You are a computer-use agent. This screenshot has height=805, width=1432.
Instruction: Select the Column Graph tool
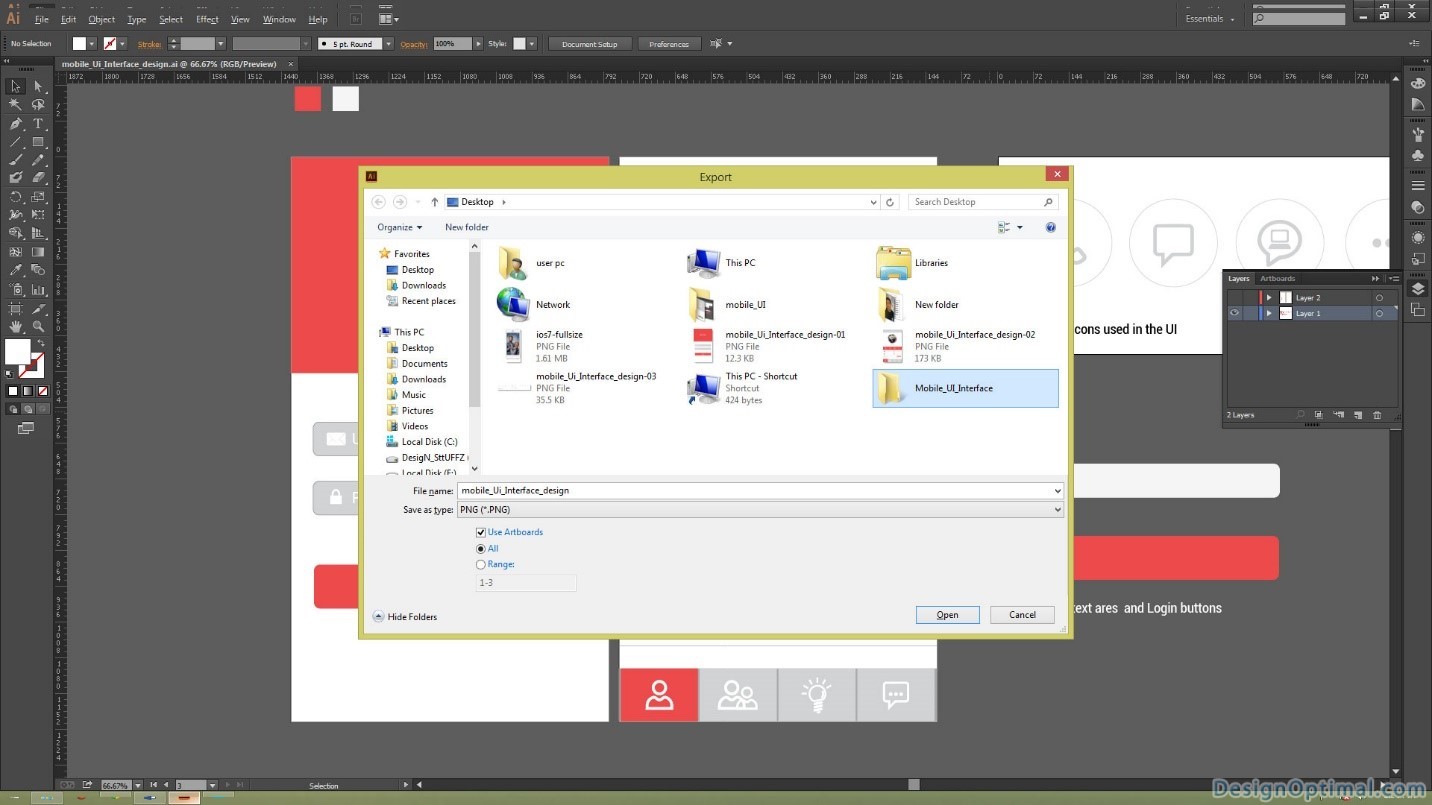(x=38, y=289)
